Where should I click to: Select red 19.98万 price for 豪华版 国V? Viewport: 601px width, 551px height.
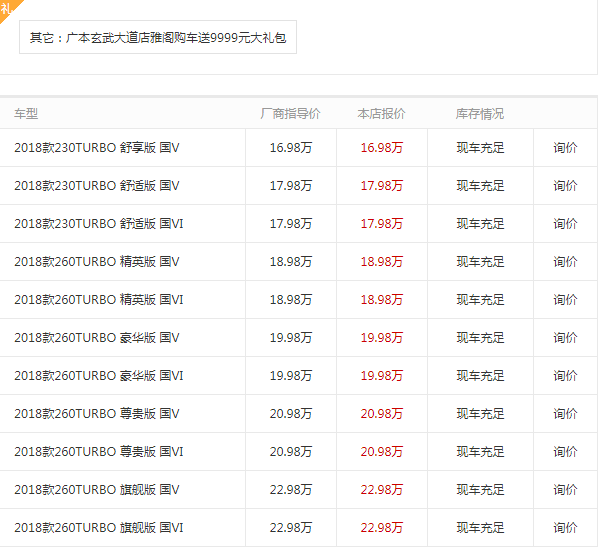(382, 338)
